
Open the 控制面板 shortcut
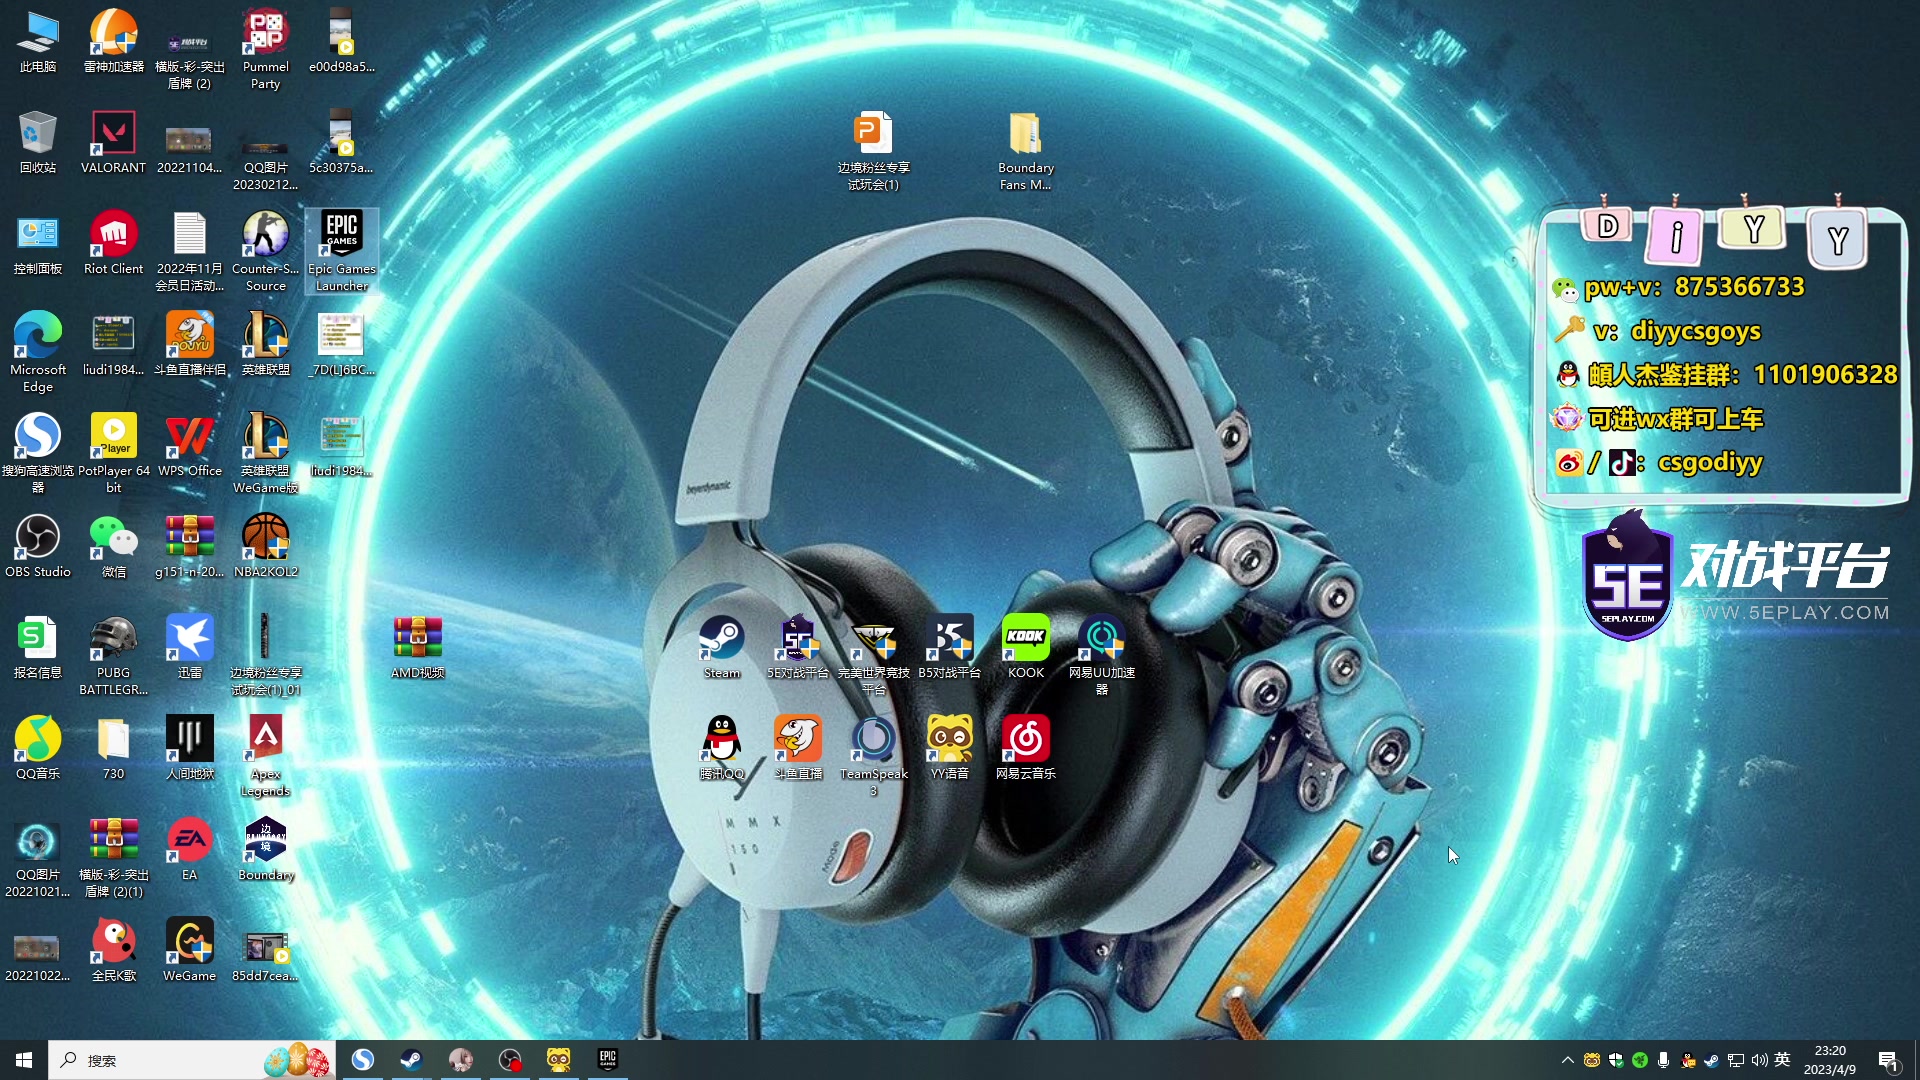tap(37, 242)
